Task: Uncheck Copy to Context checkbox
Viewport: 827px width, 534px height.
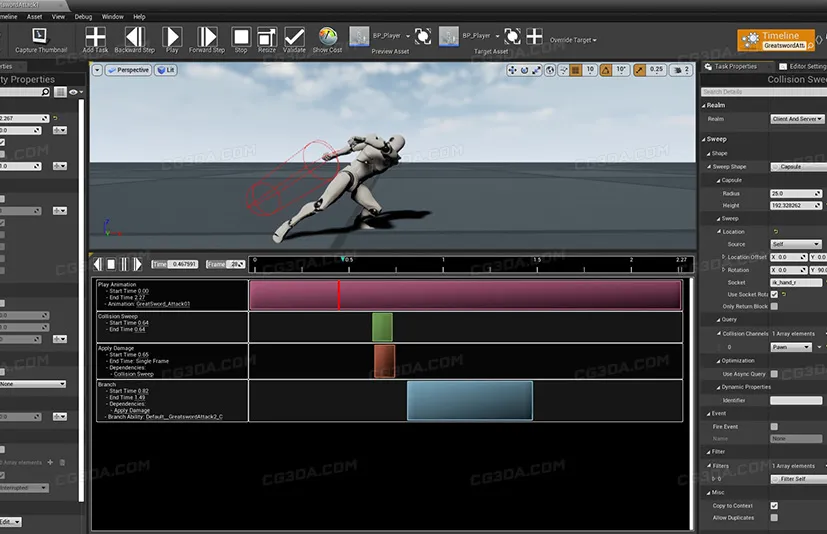Action: tap(774, 506)
